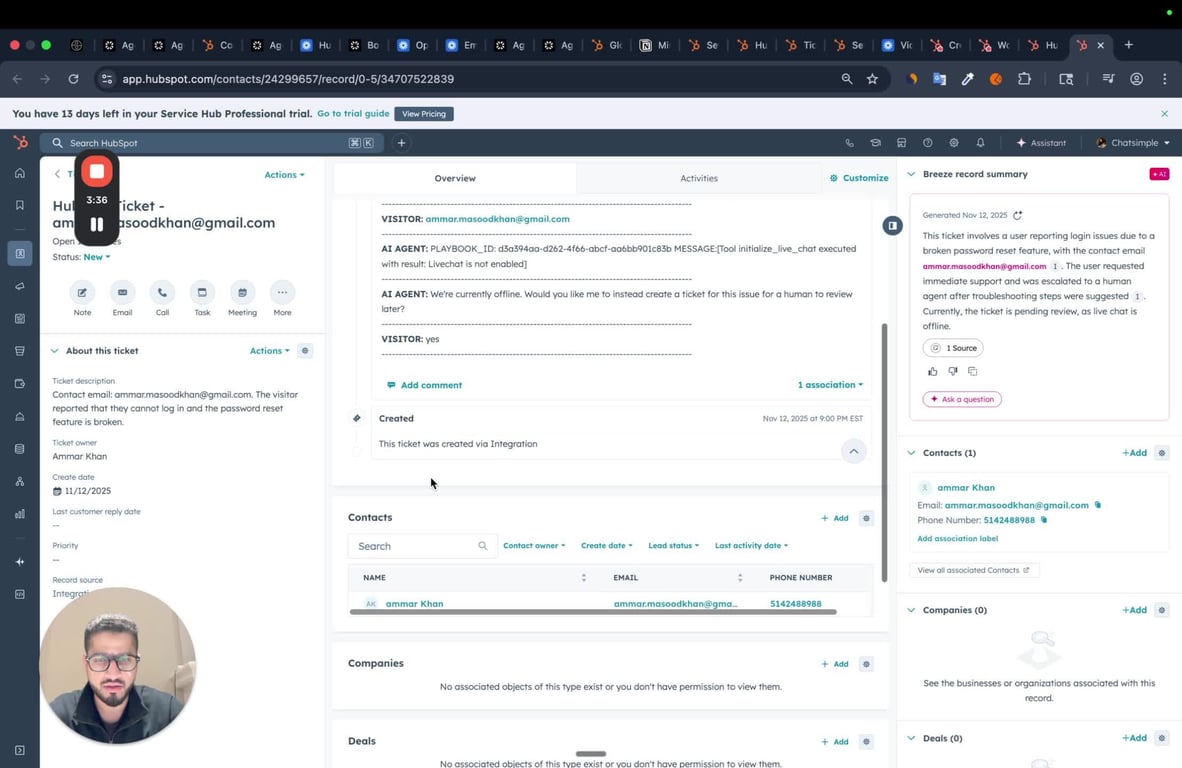The height and width of the screenshot is (768, 1182).
Task: Pause the screen recording
Action: (96, 224)
